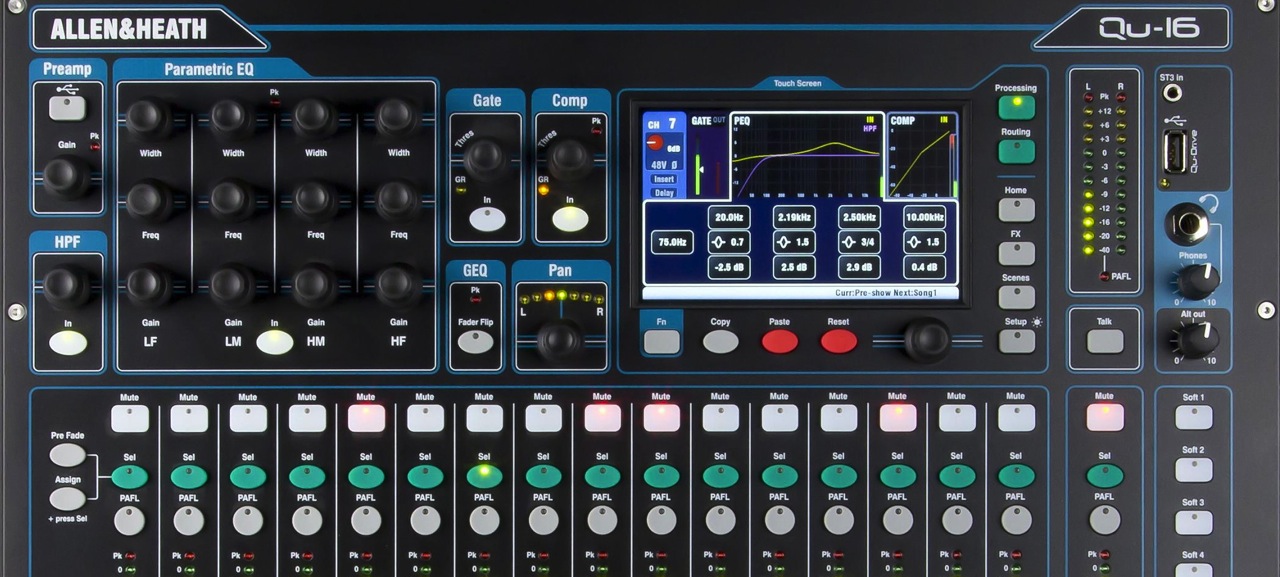Click the HPF frequency knob
Viewport: 1280px width, 577px height.
[x=66, y=287]
